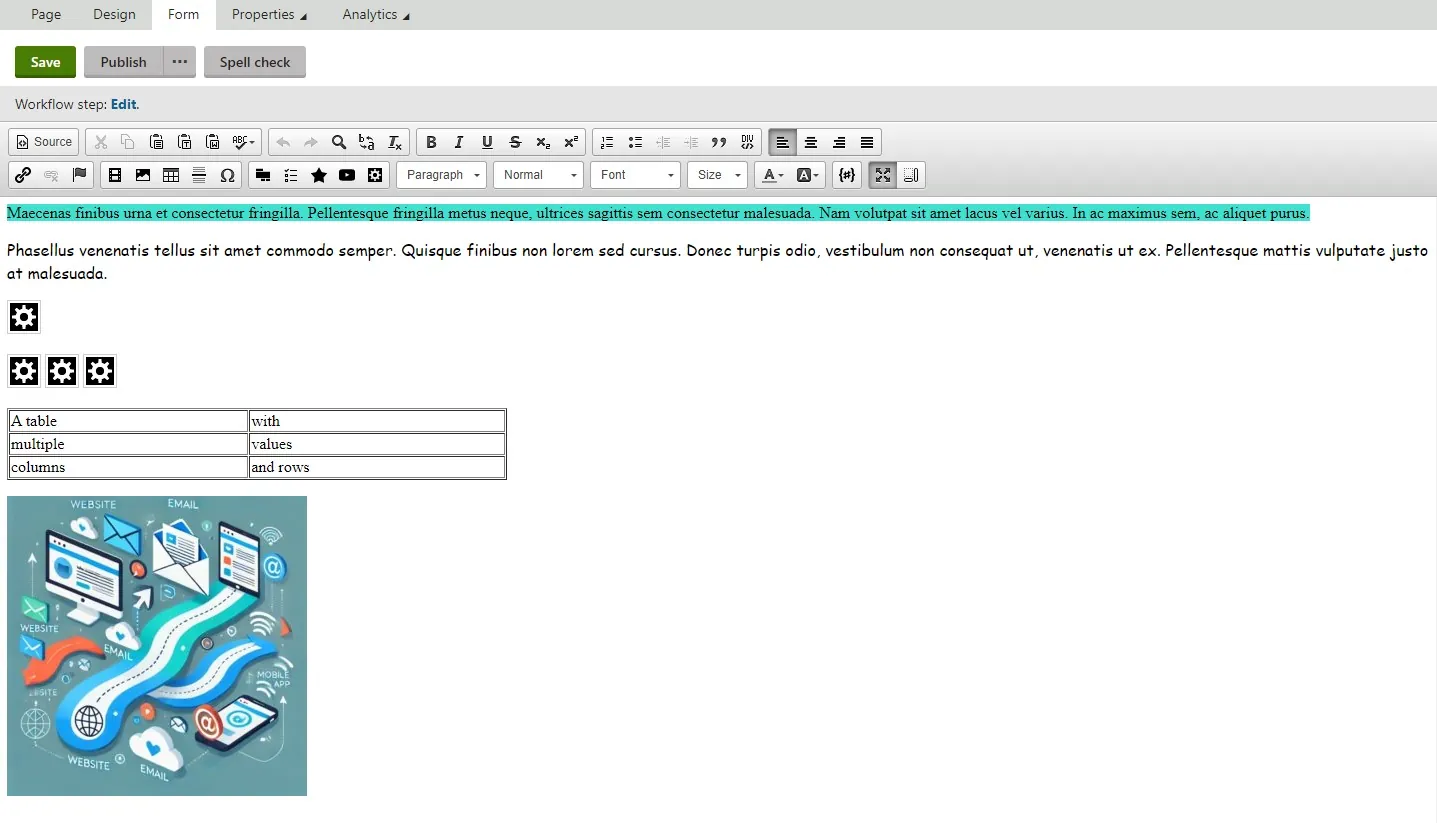Toggle italic formatting
Image resolution: width=1437 pixels, height=823 pixels.
coord(459,142)
